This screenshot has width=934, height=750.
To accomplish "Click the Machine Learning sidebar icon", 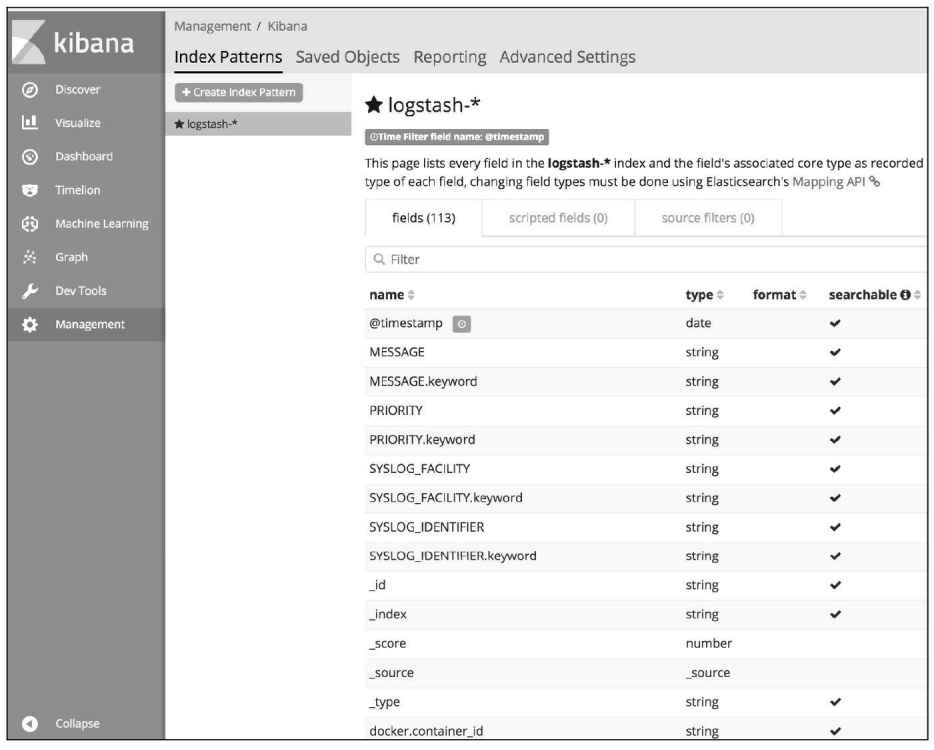I will pos(29,224).
